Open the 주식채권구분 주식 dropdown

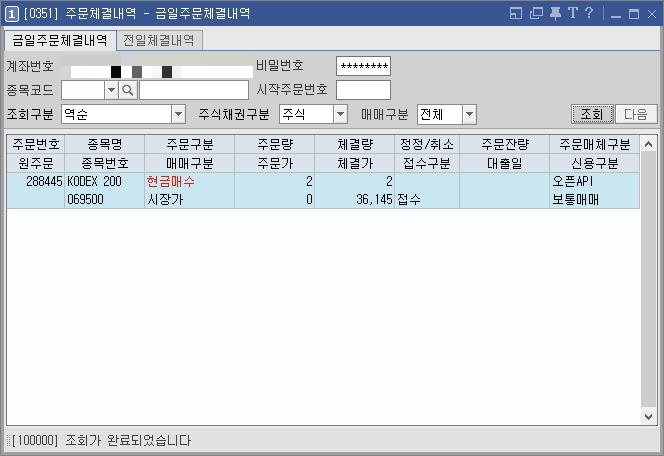tap(340, 114)
